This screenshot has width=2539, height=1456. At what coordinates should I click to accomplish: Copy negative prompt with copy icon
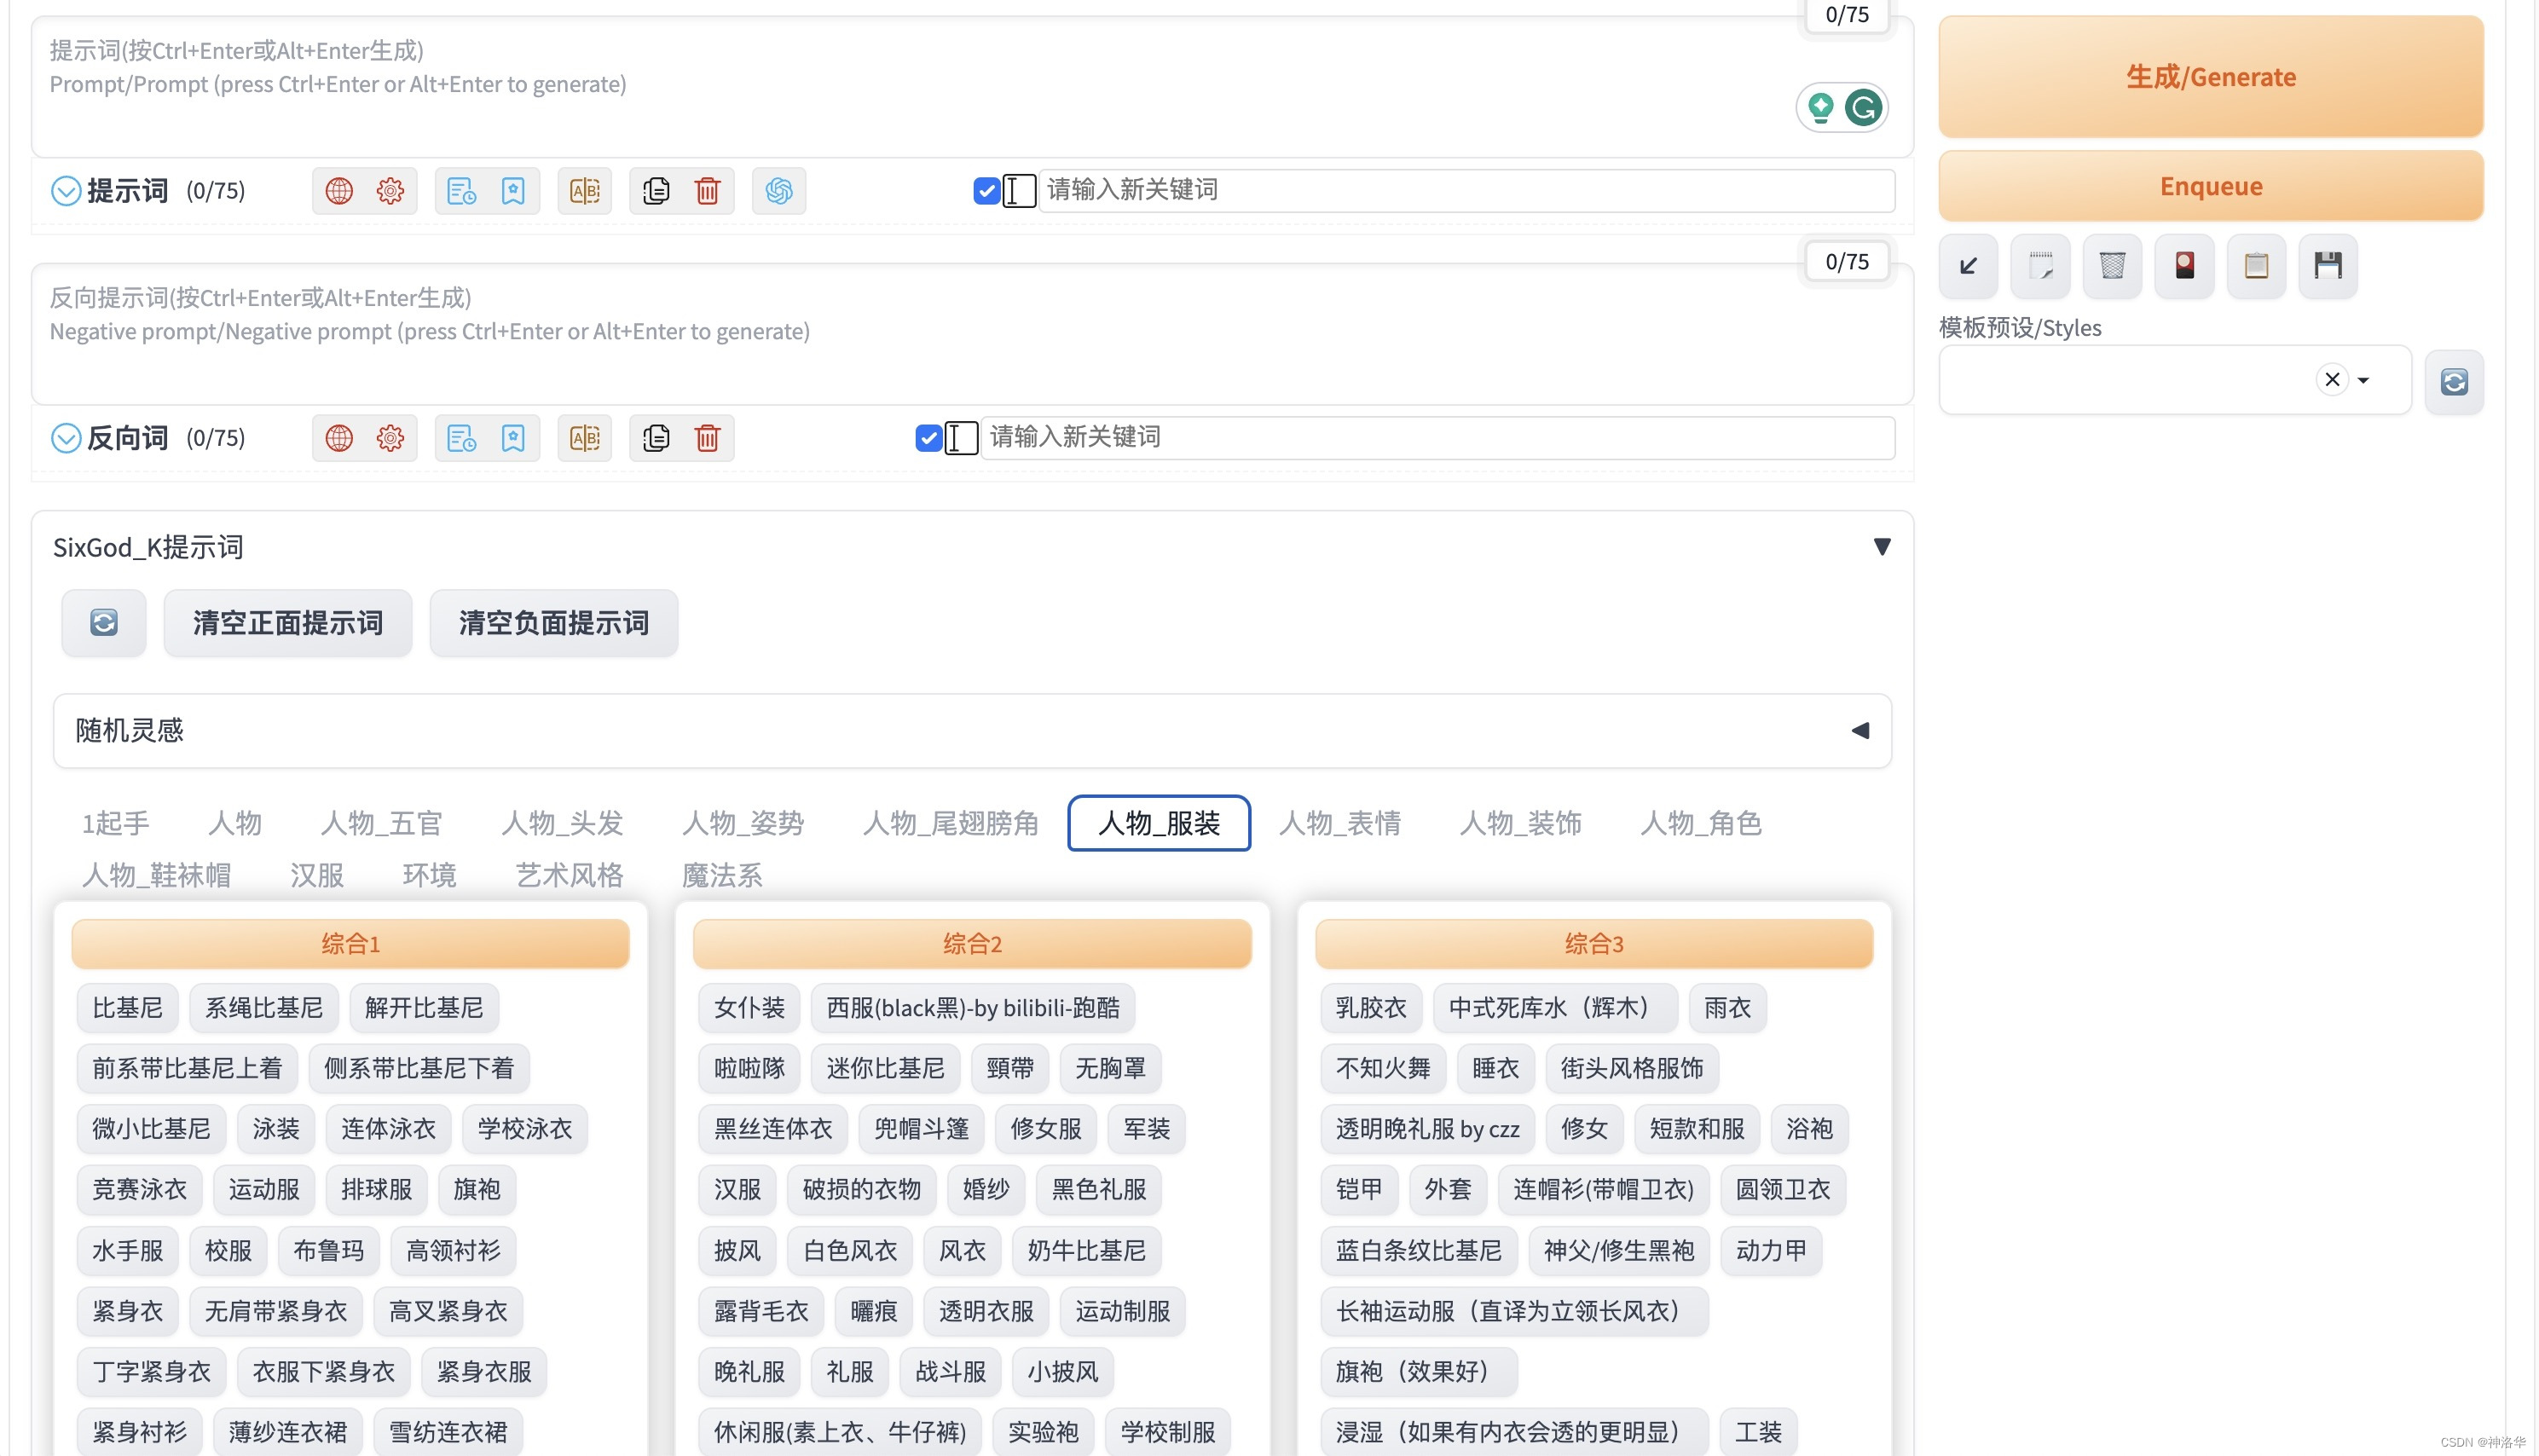coord(656,437)
